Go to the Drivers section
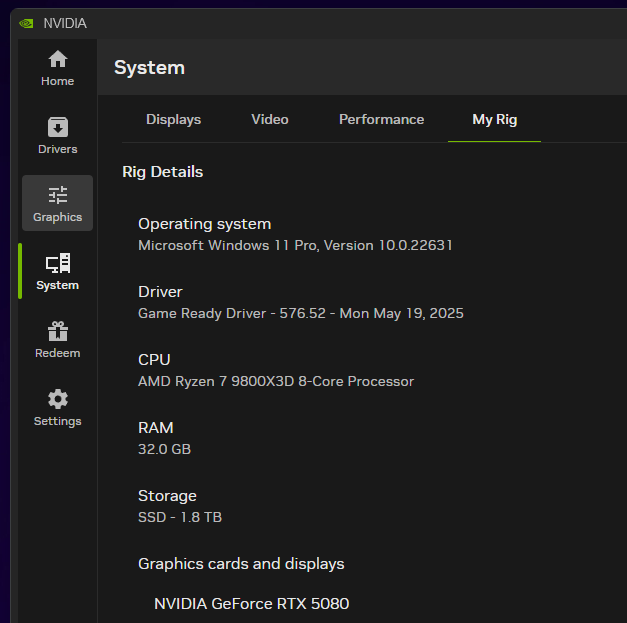The image size is (627, 623). point(58,135)
